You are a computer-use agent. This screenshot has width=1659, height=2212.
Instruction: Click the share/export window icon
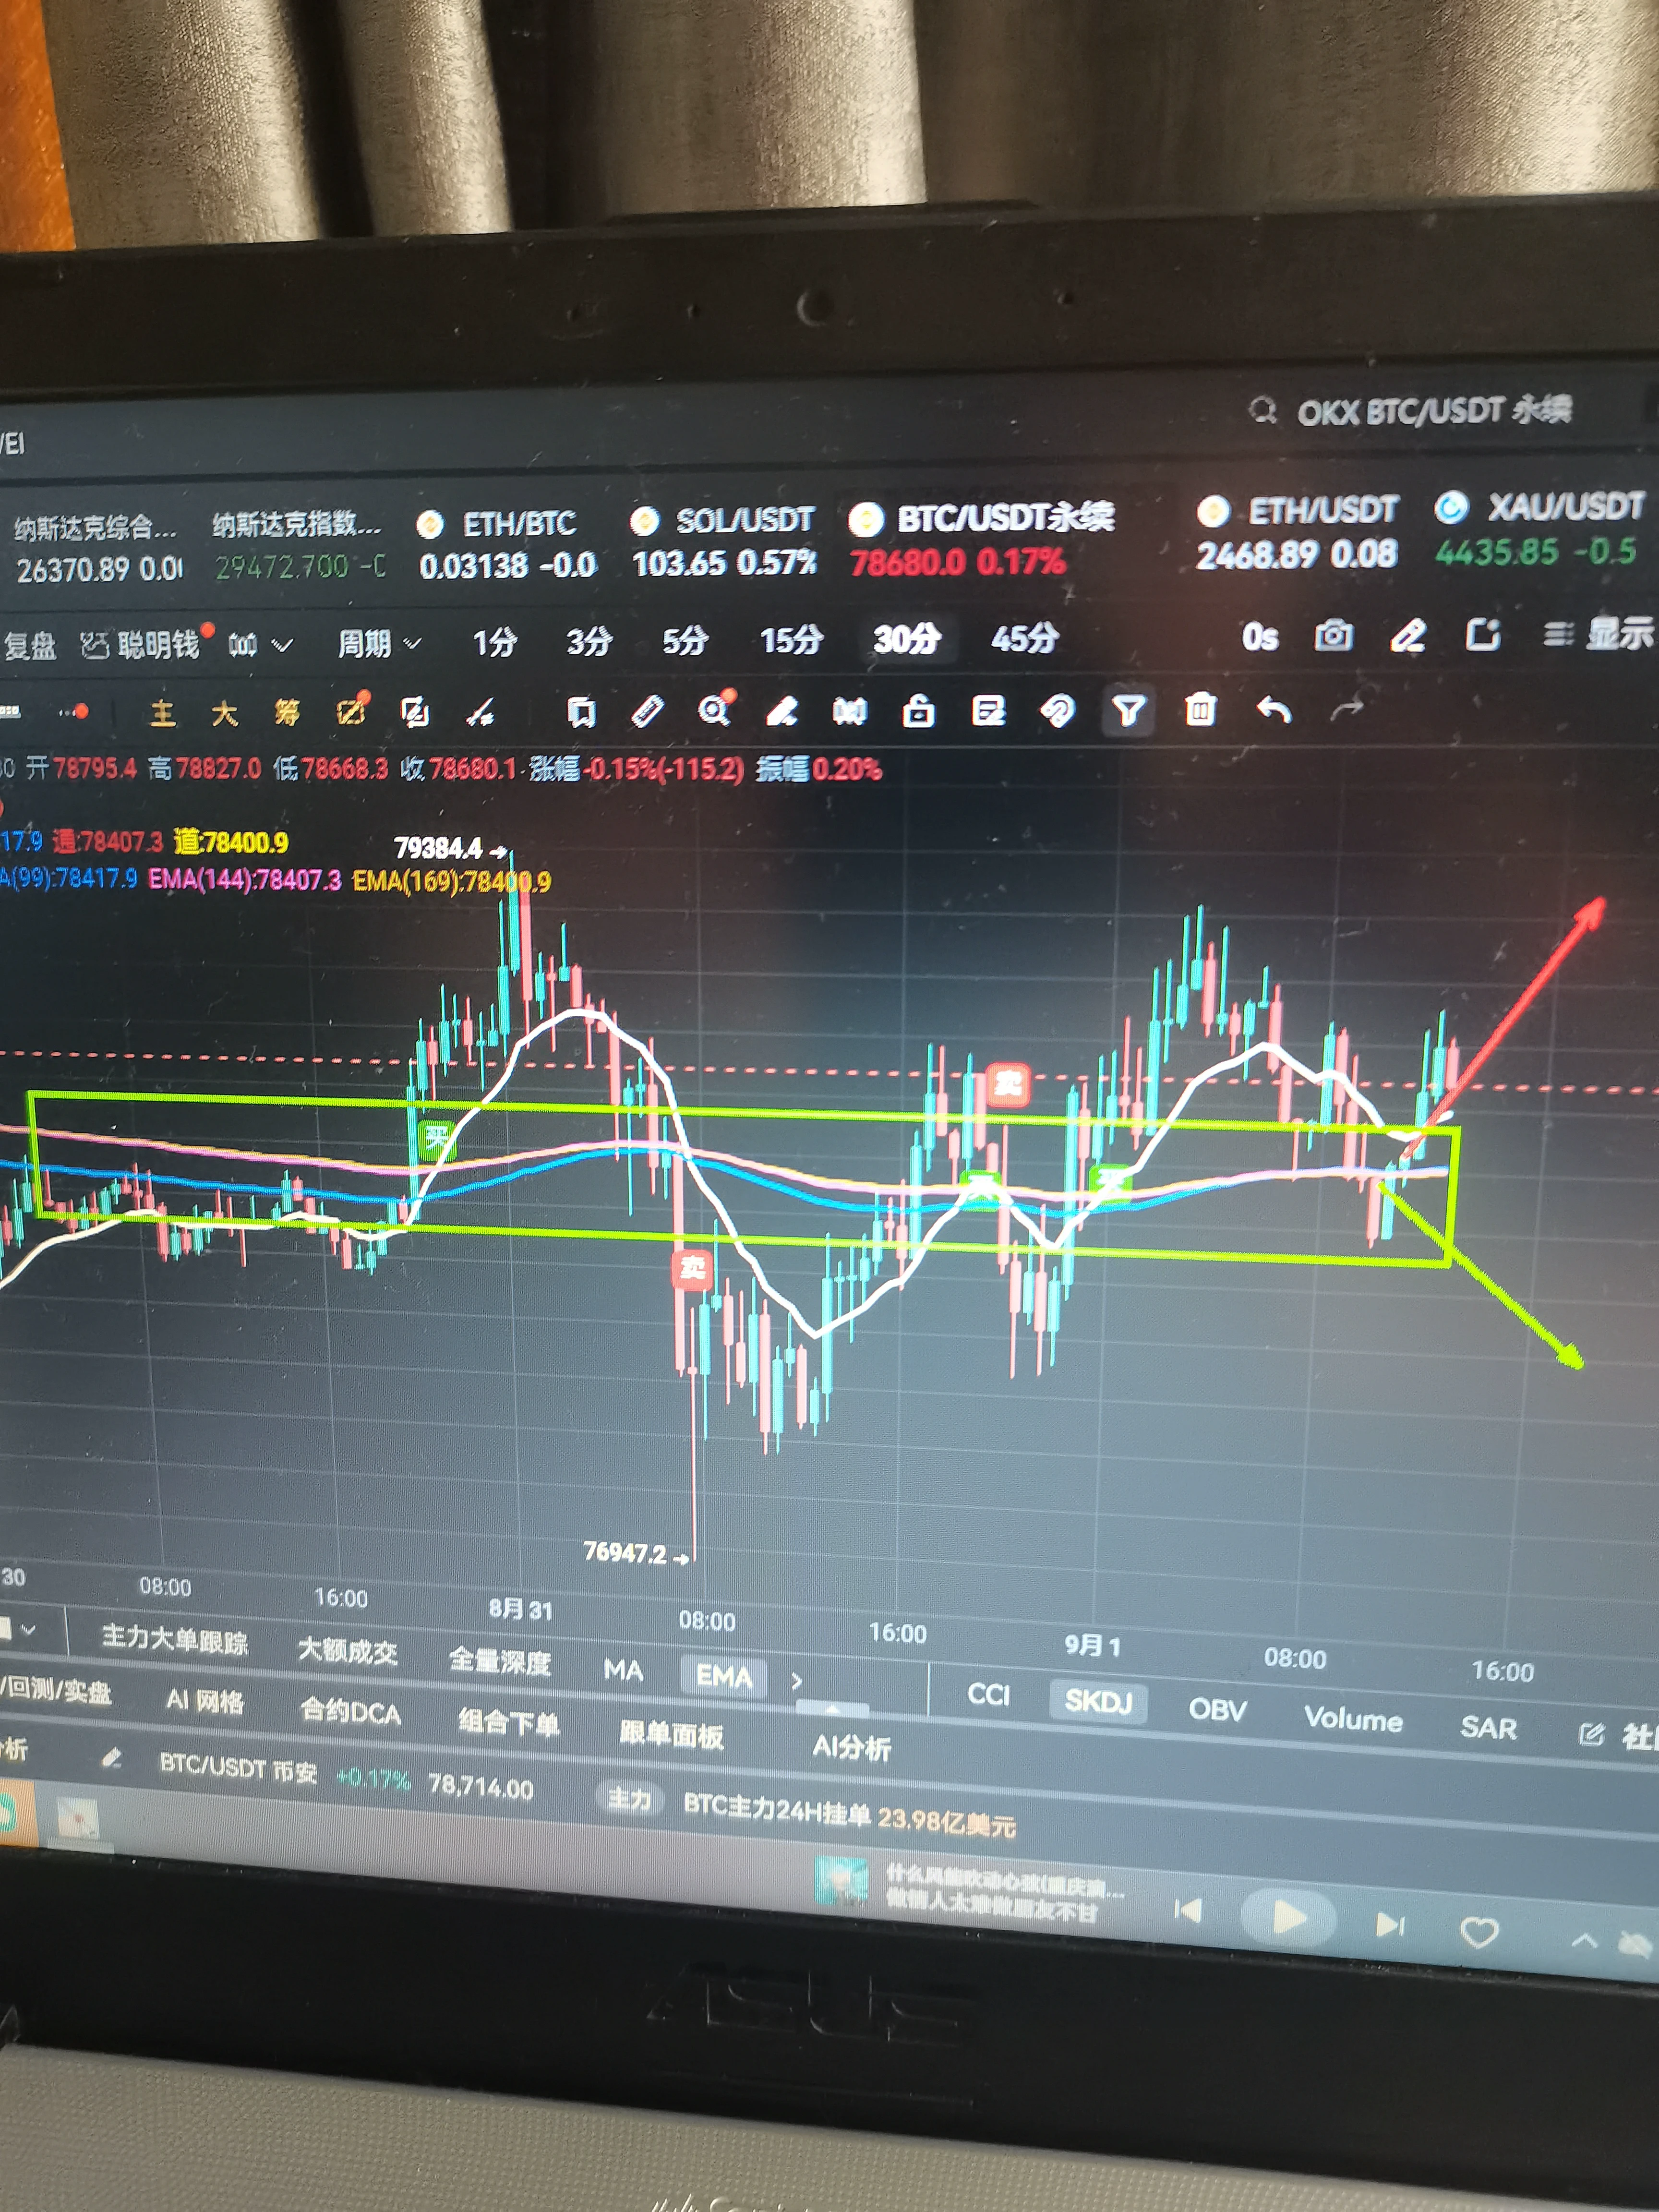pyautogui.click(x=1482, y=634)
